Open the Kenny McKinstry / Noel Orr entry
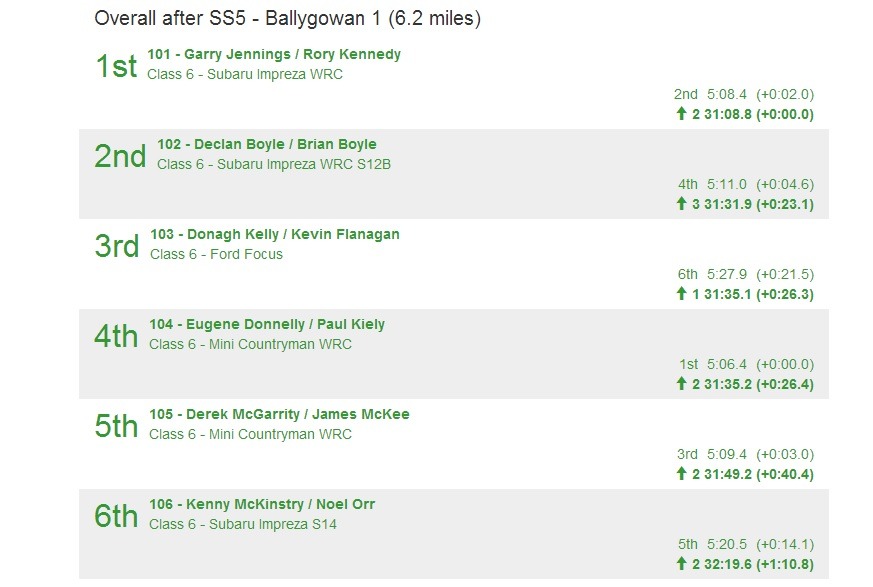873x587 pixels. (262, 504)
